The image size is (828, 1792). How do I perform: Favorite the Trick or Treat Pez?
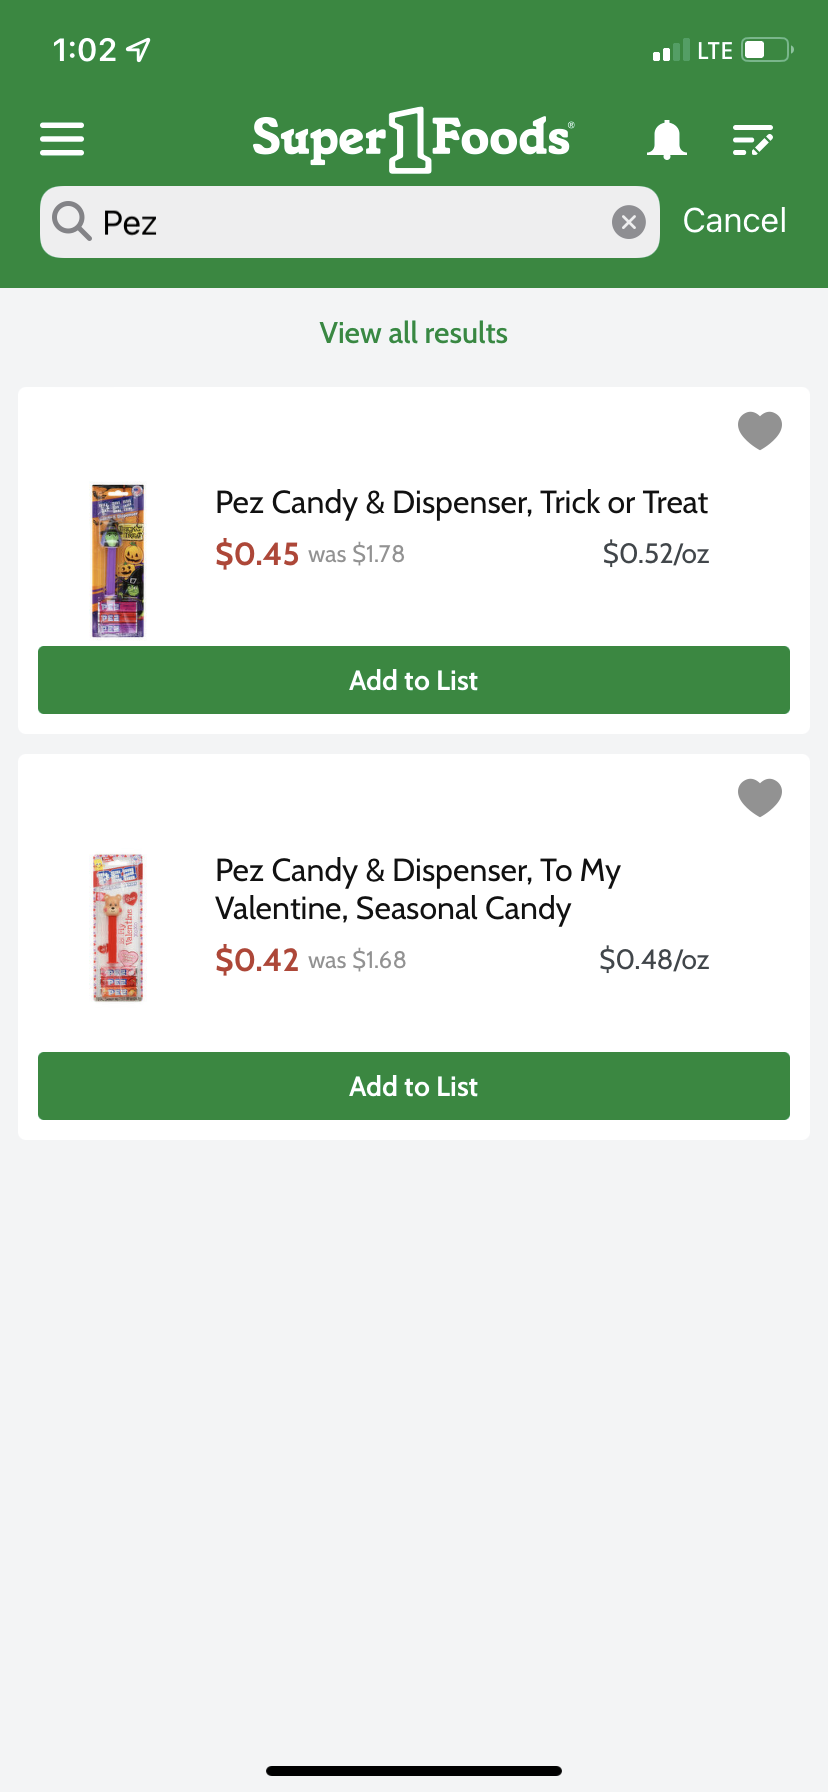coord(759,431)
